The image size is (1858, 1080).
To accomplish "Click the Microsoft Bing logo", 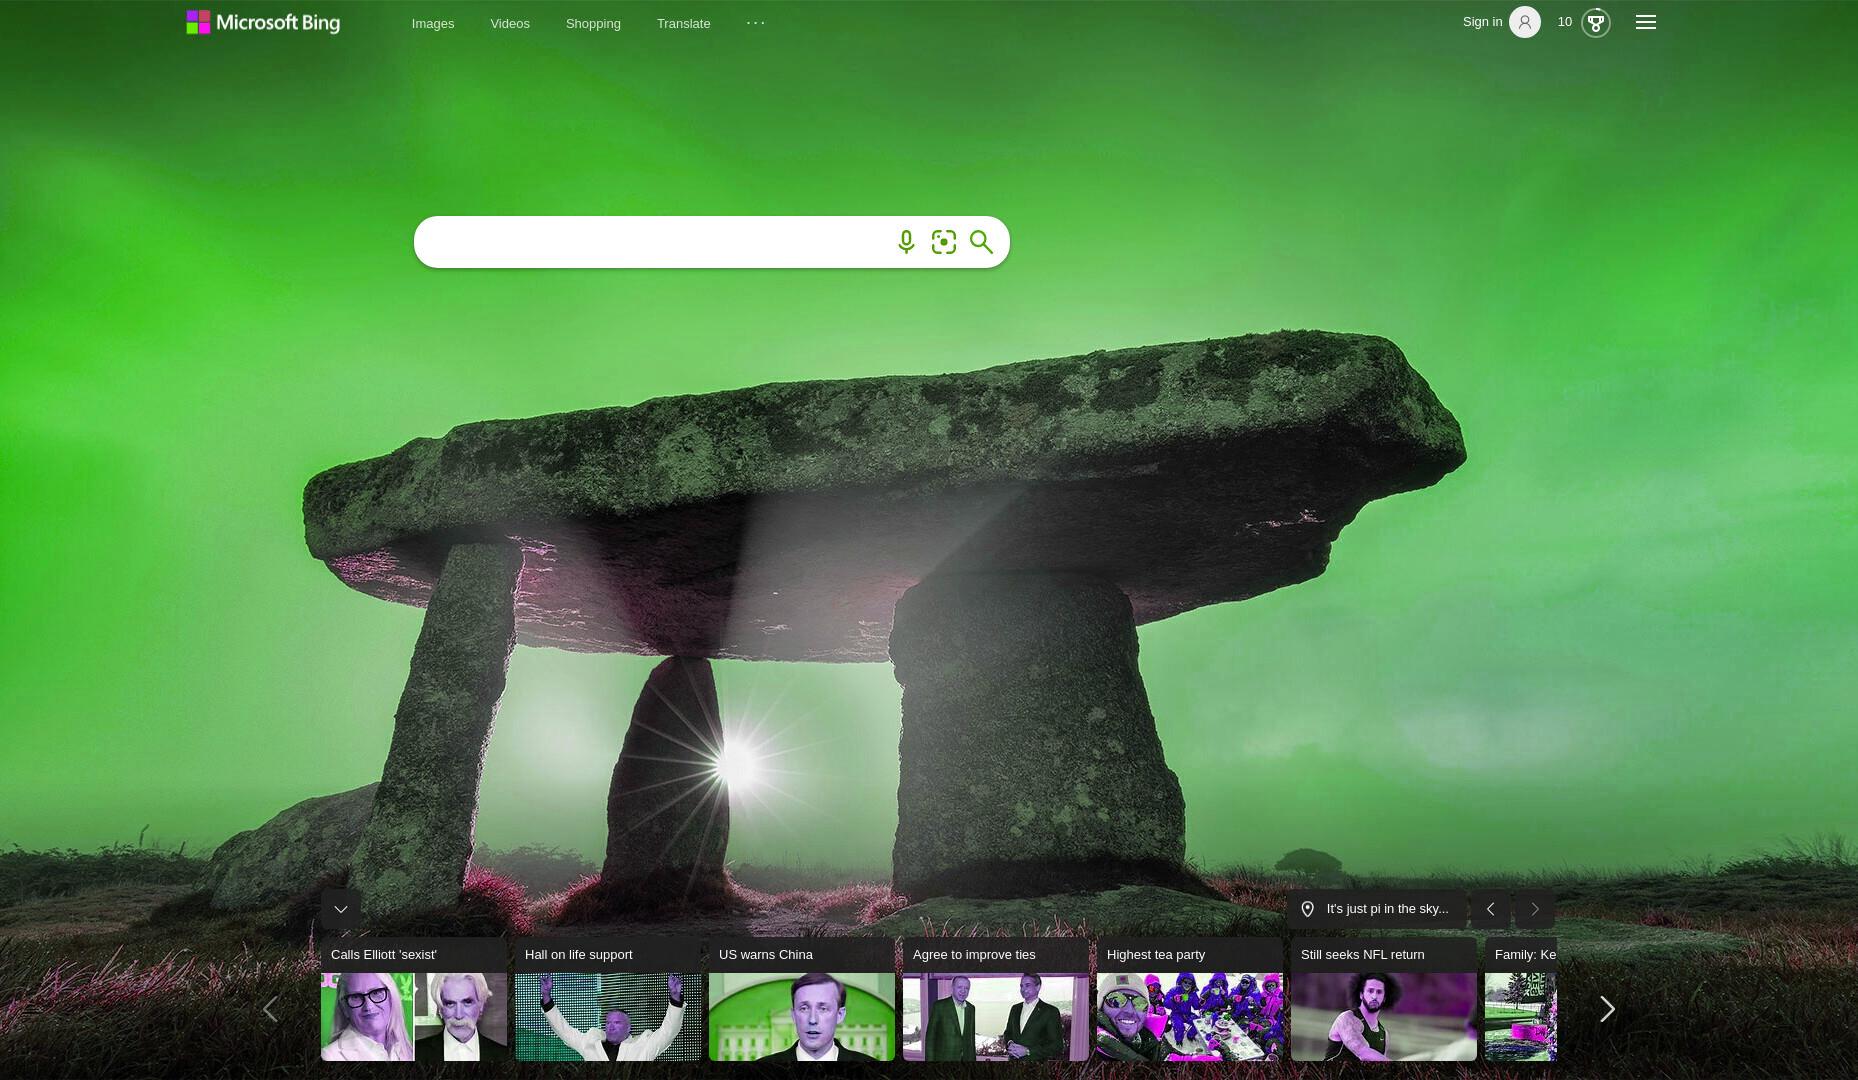I will (x=263, y=22).
